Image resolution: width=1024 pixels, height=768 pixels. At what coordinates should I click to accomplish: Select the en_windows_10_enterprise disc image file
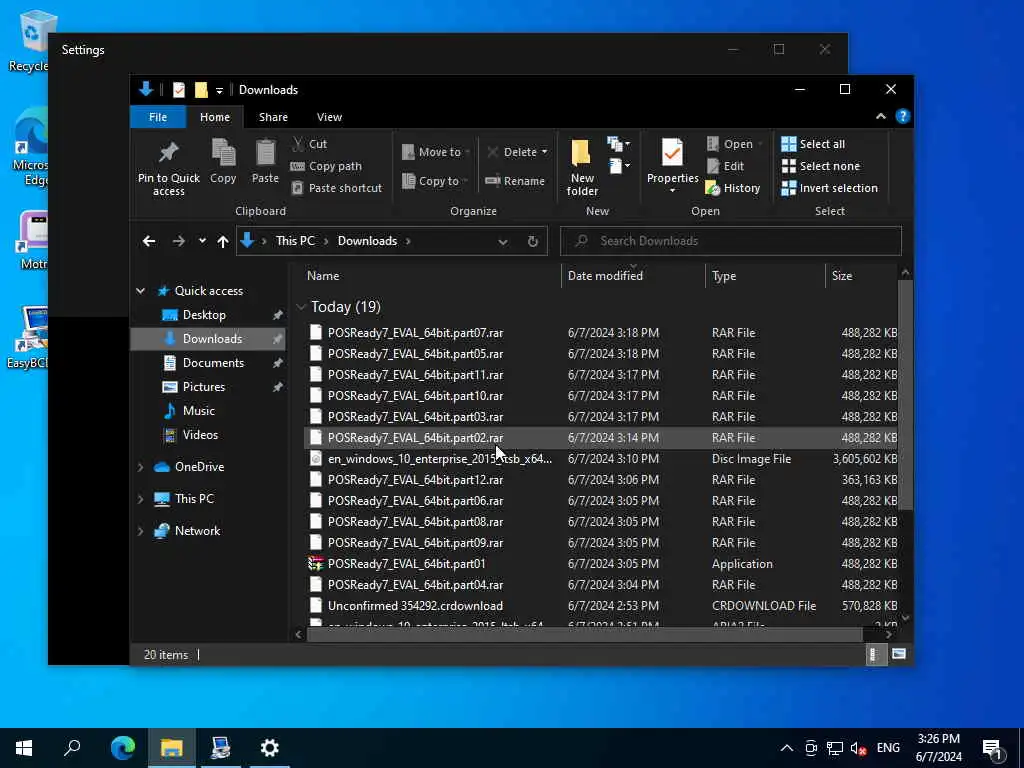pyautogui.click(x=601, y=458)
